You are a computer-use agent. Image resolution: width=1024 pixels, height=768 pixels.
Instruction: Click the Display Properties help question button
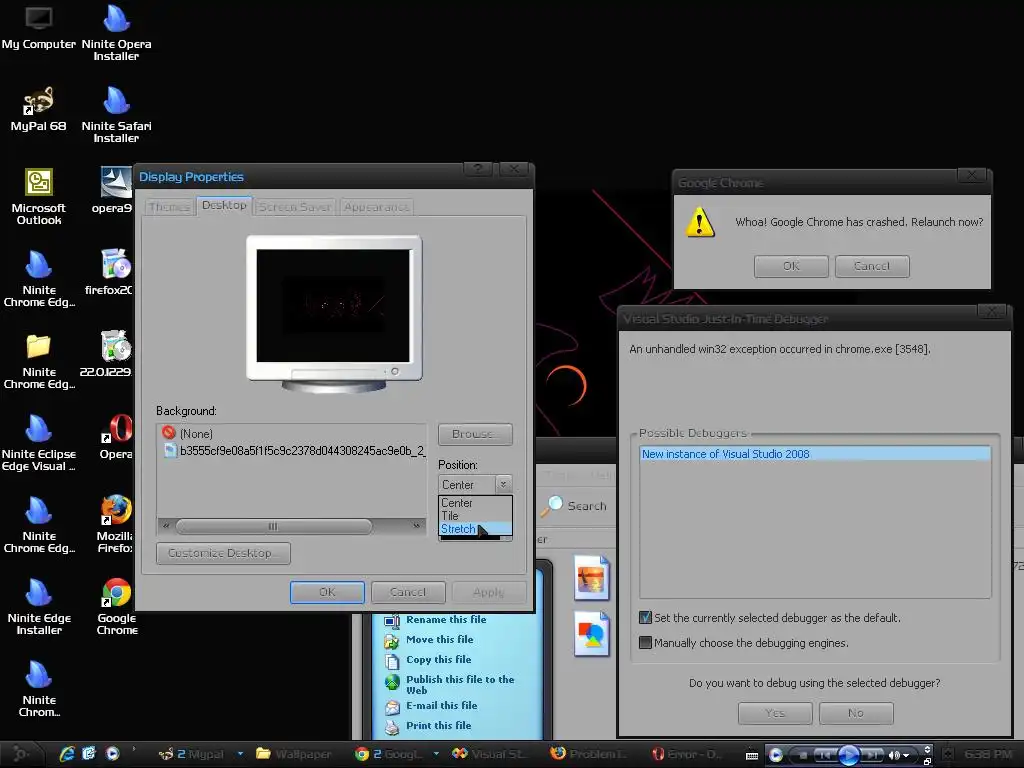coord(478,168)
